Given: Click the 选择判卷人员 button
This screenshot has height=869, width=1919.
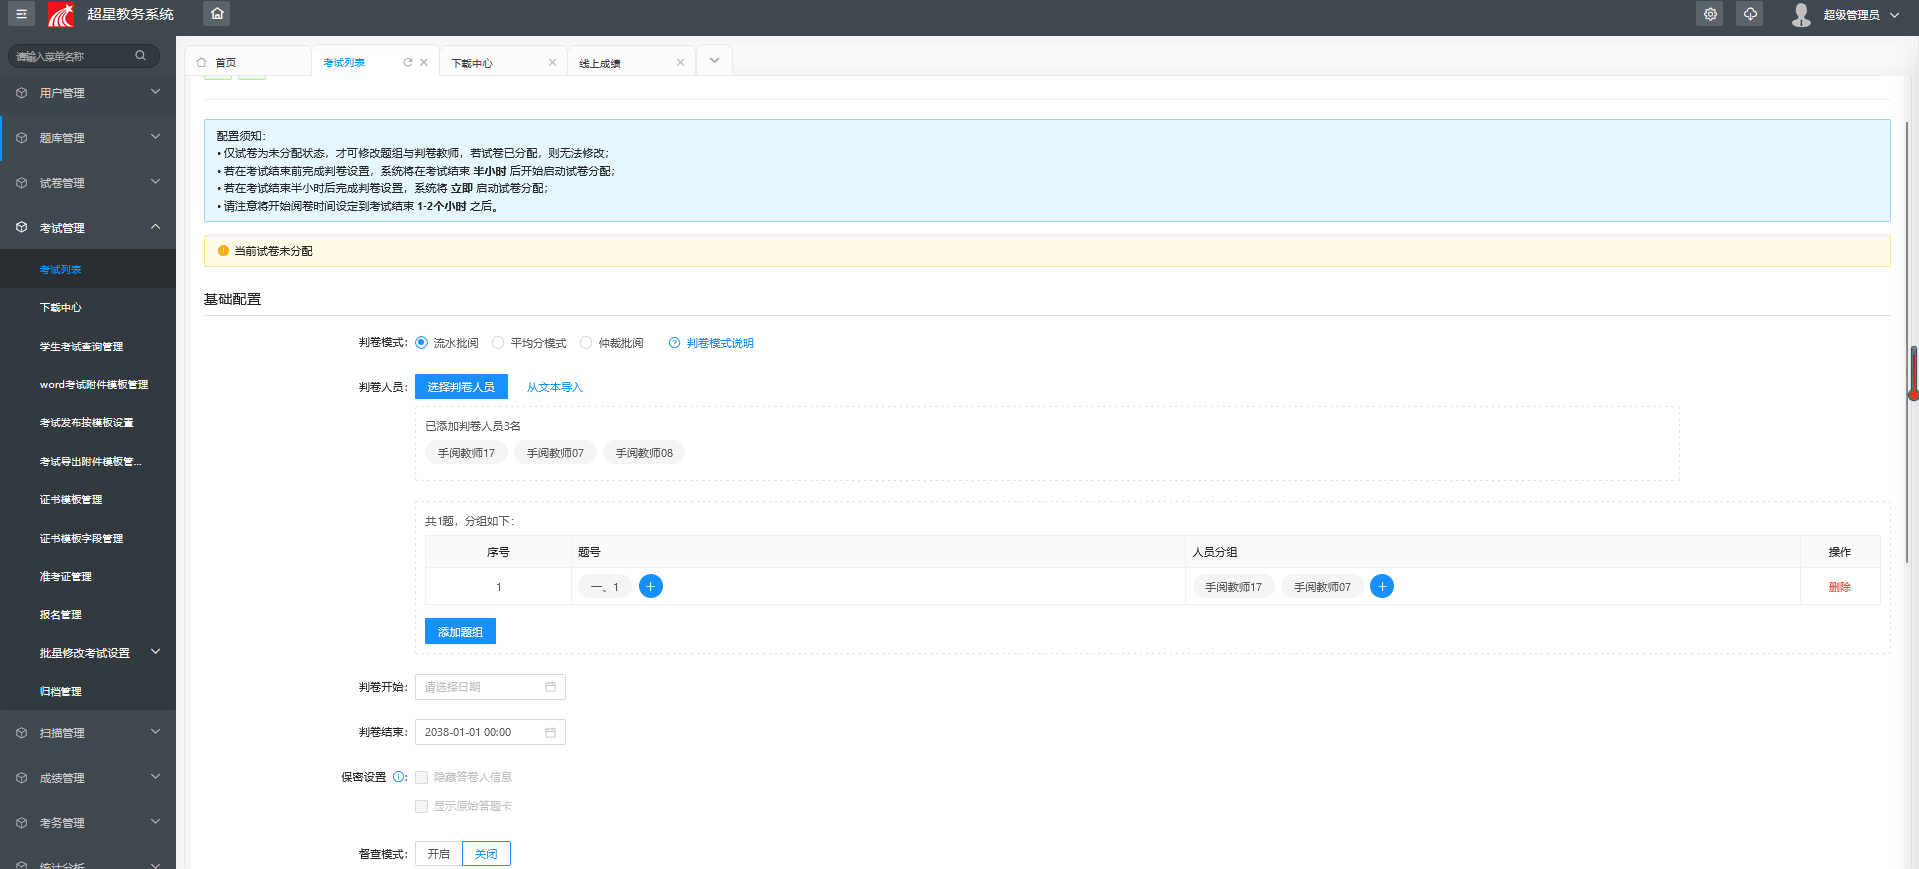Looking at the screenshot, I should click(461, 387).
